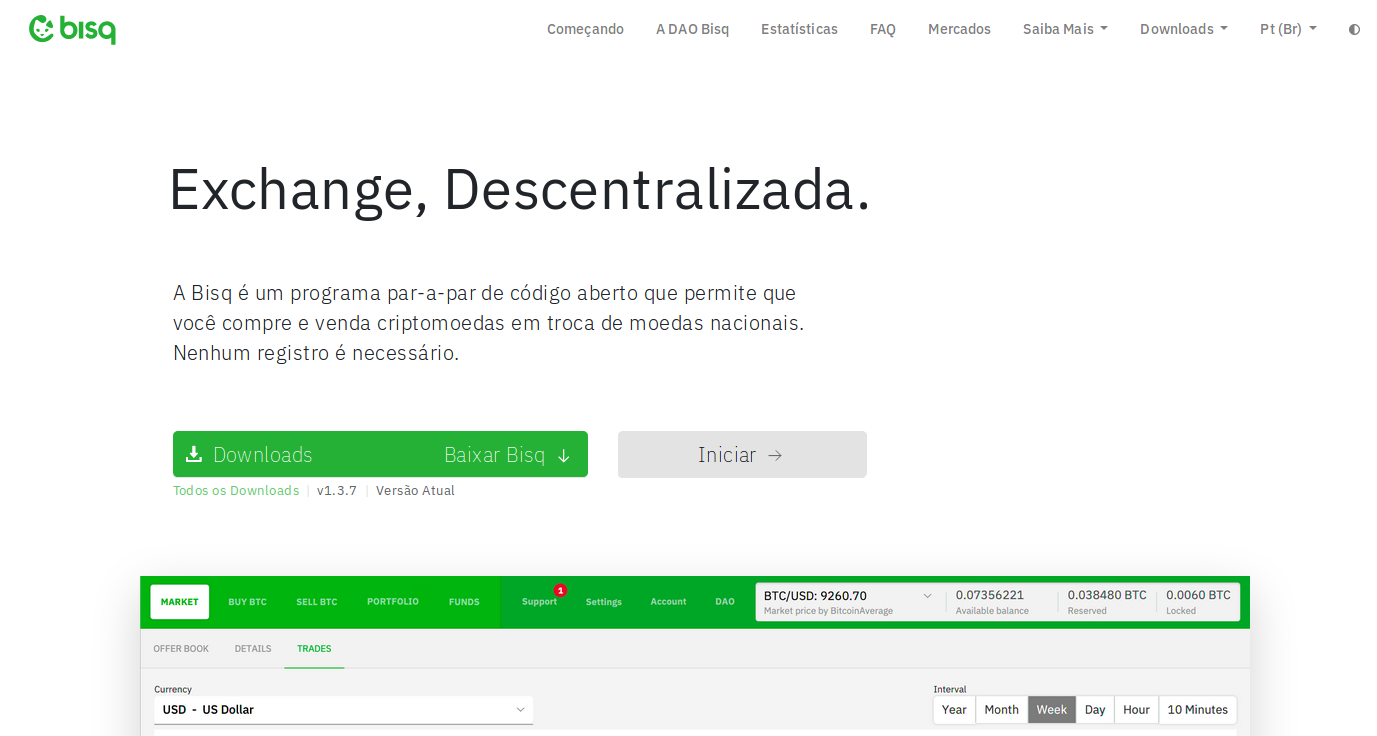1377x736 pixels.
Task: Go to A DAO Bisq
Action: [x=692, y=30]
